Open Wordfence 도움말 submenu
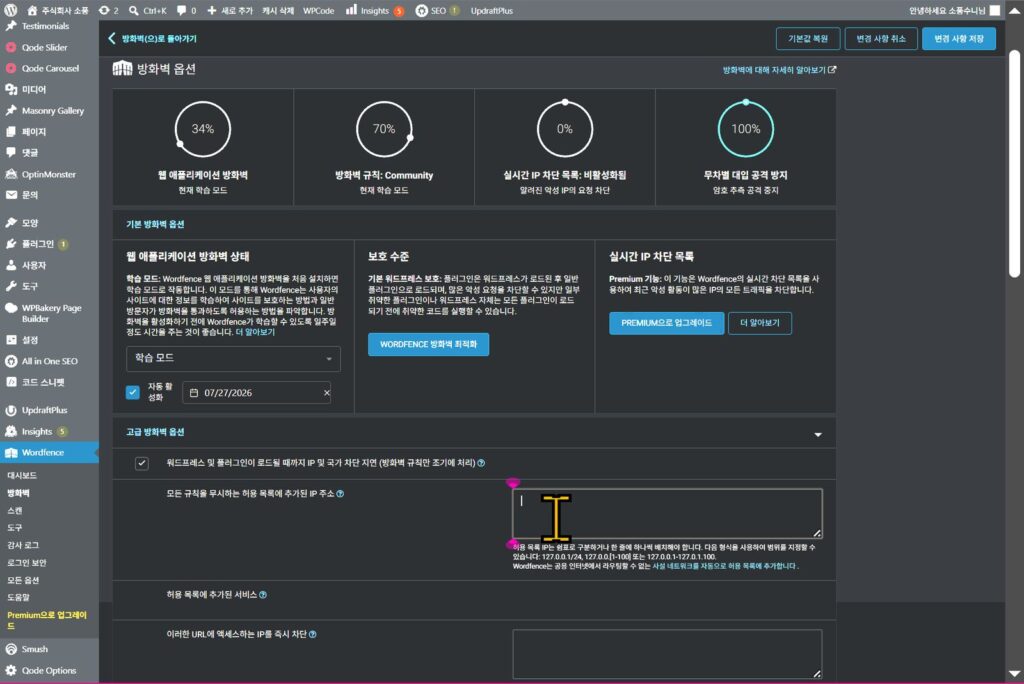 (x=18, y=597)
